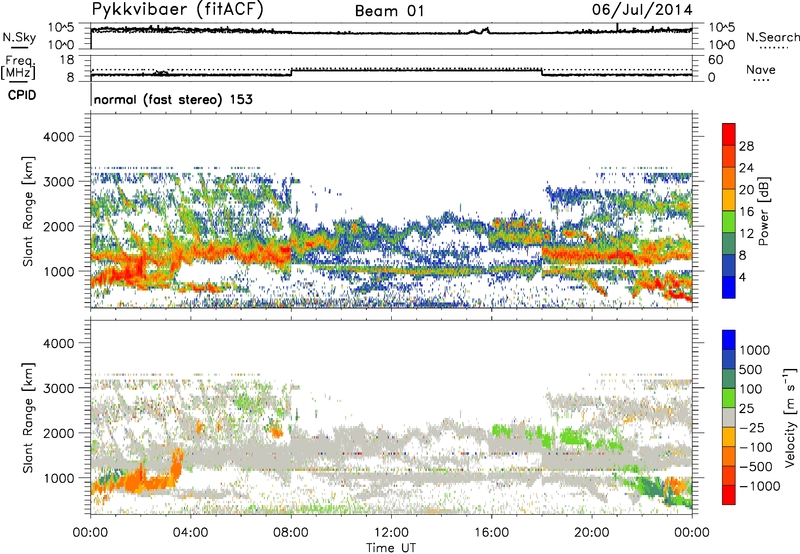Click the '2000' tick of velocity plot axis
Viewport: 800px width, 554px height.
tap(61, 433)
